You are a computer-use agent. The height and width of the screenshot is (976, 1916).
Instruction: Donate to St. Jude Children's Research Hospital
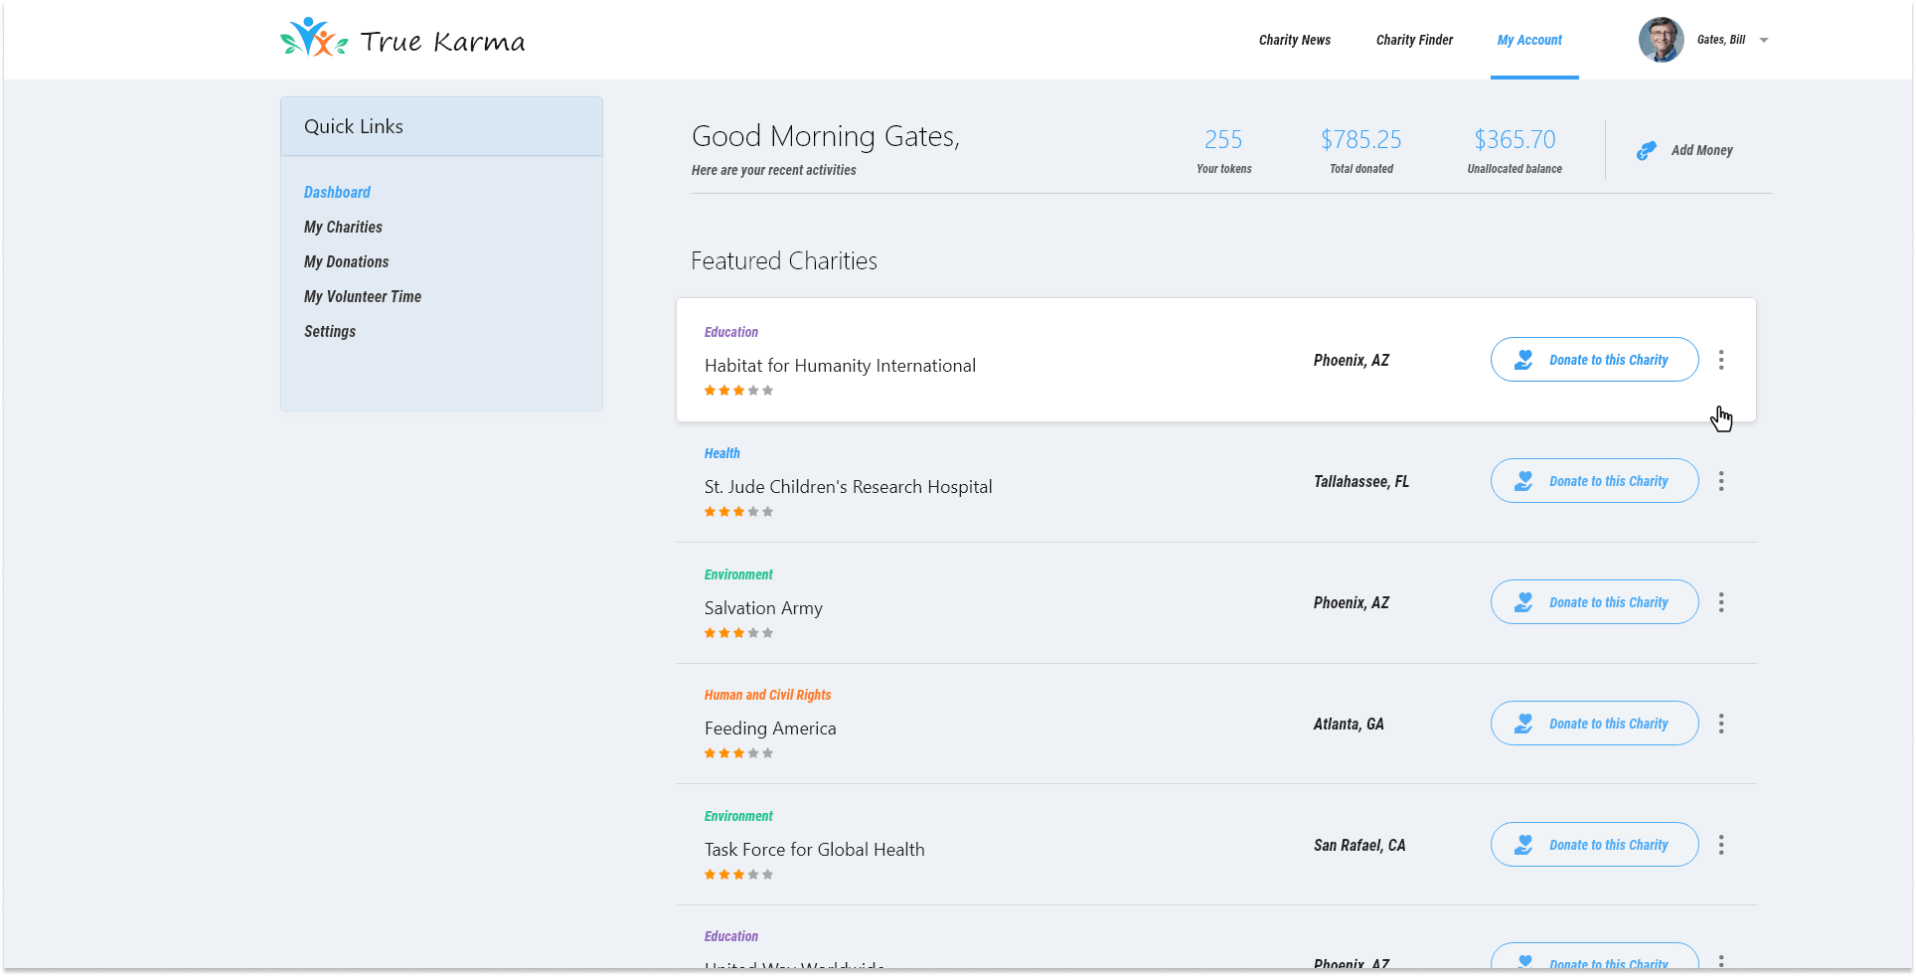(1594, 481)
